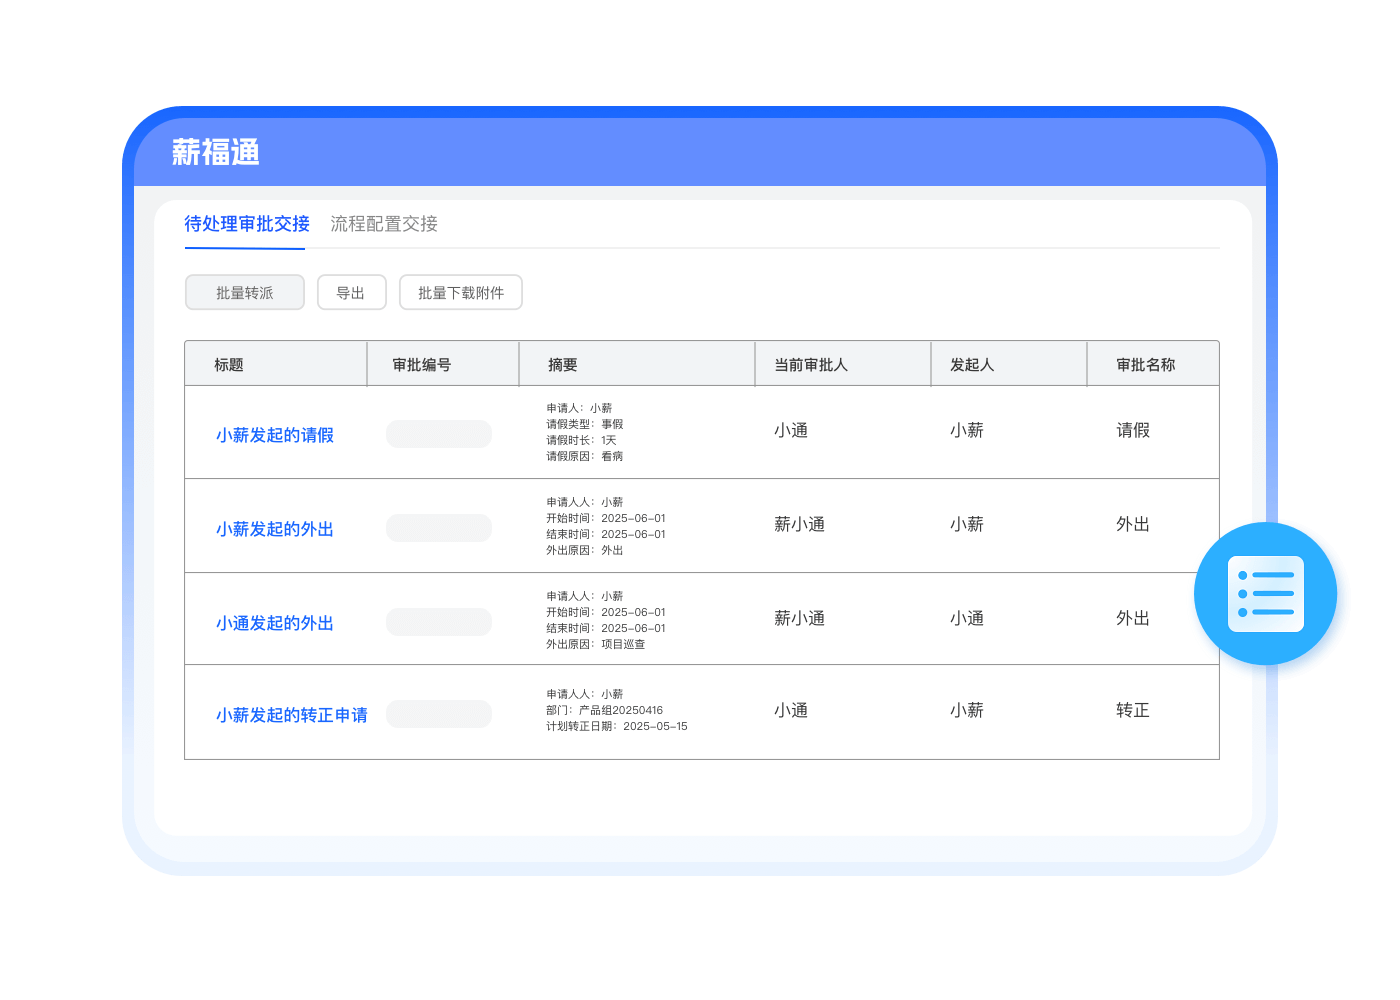The image size is (1400, 1000).
Task: Open the 小薪发起的请假 approval link
Action: (275, 435)
